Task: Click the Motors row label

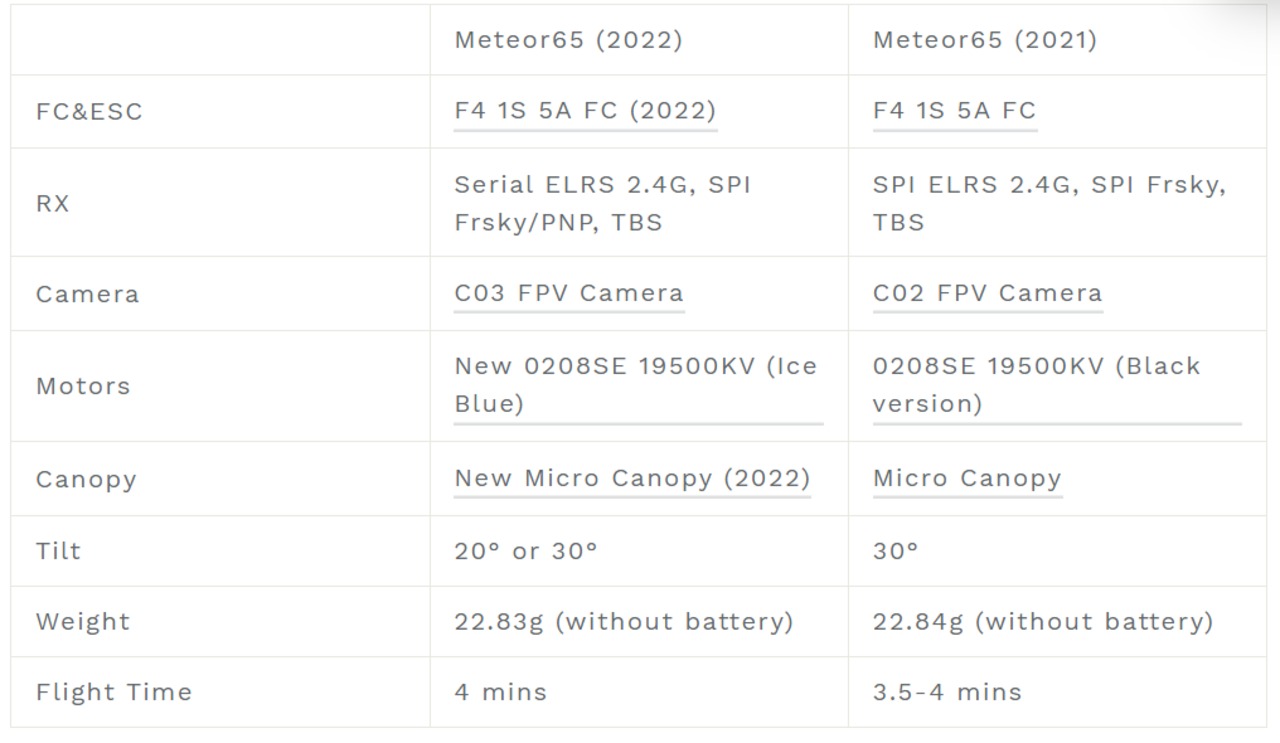Action: pyautogui.click(x=83, y=386)
